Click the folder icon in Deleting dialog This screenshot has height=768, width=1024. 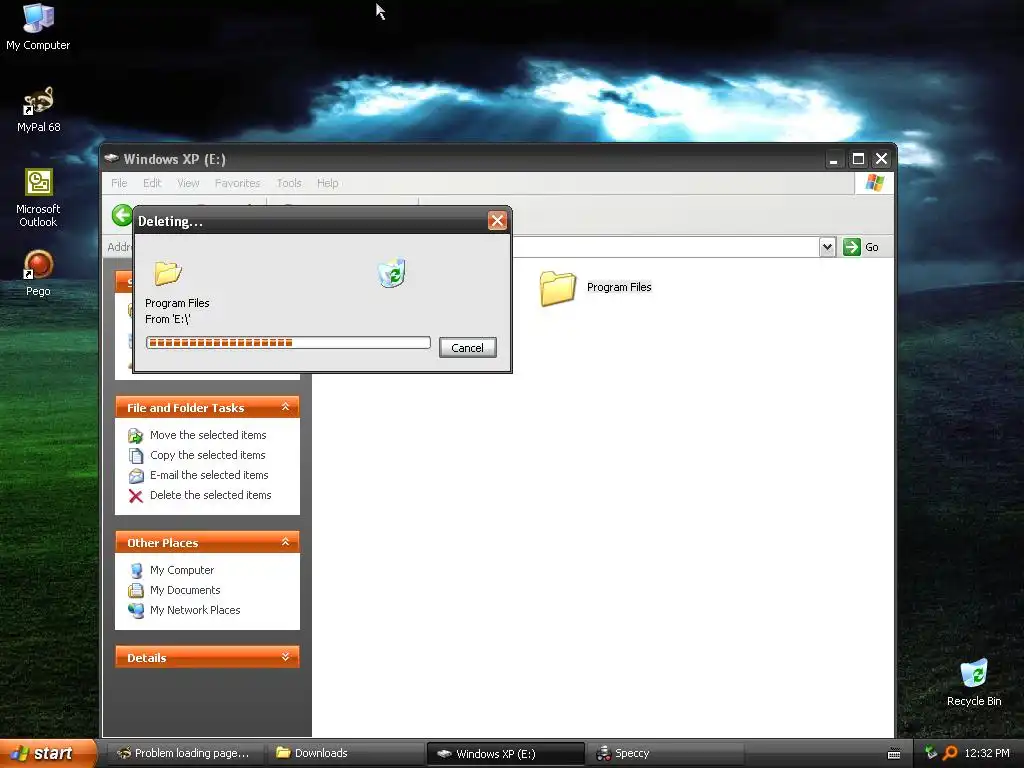pos(168,273)
